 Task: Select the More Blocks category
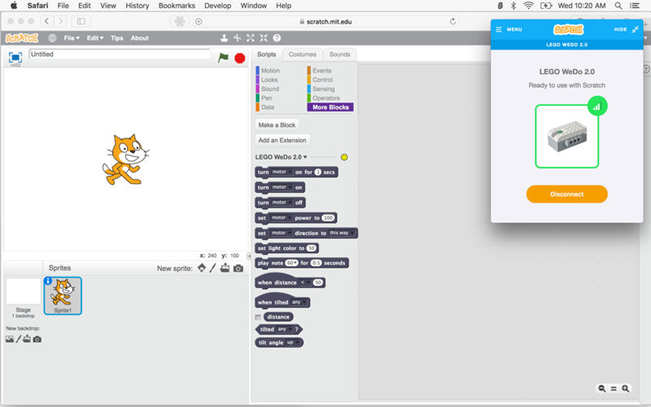330,107
